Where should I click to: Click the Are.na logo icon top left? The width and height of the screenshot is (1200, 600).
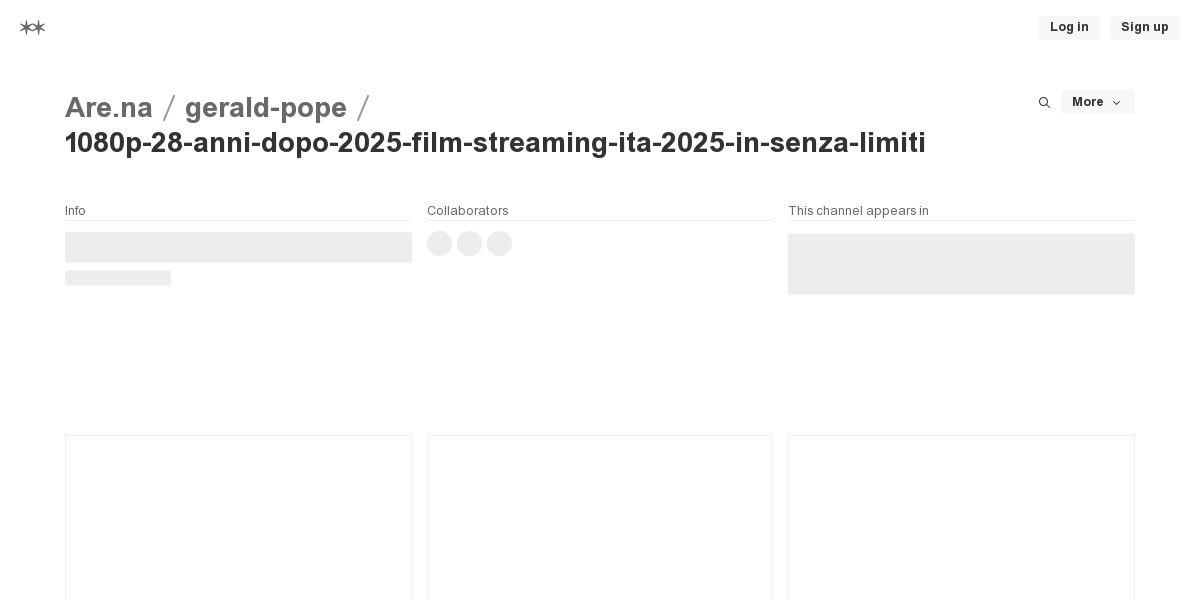32,28
